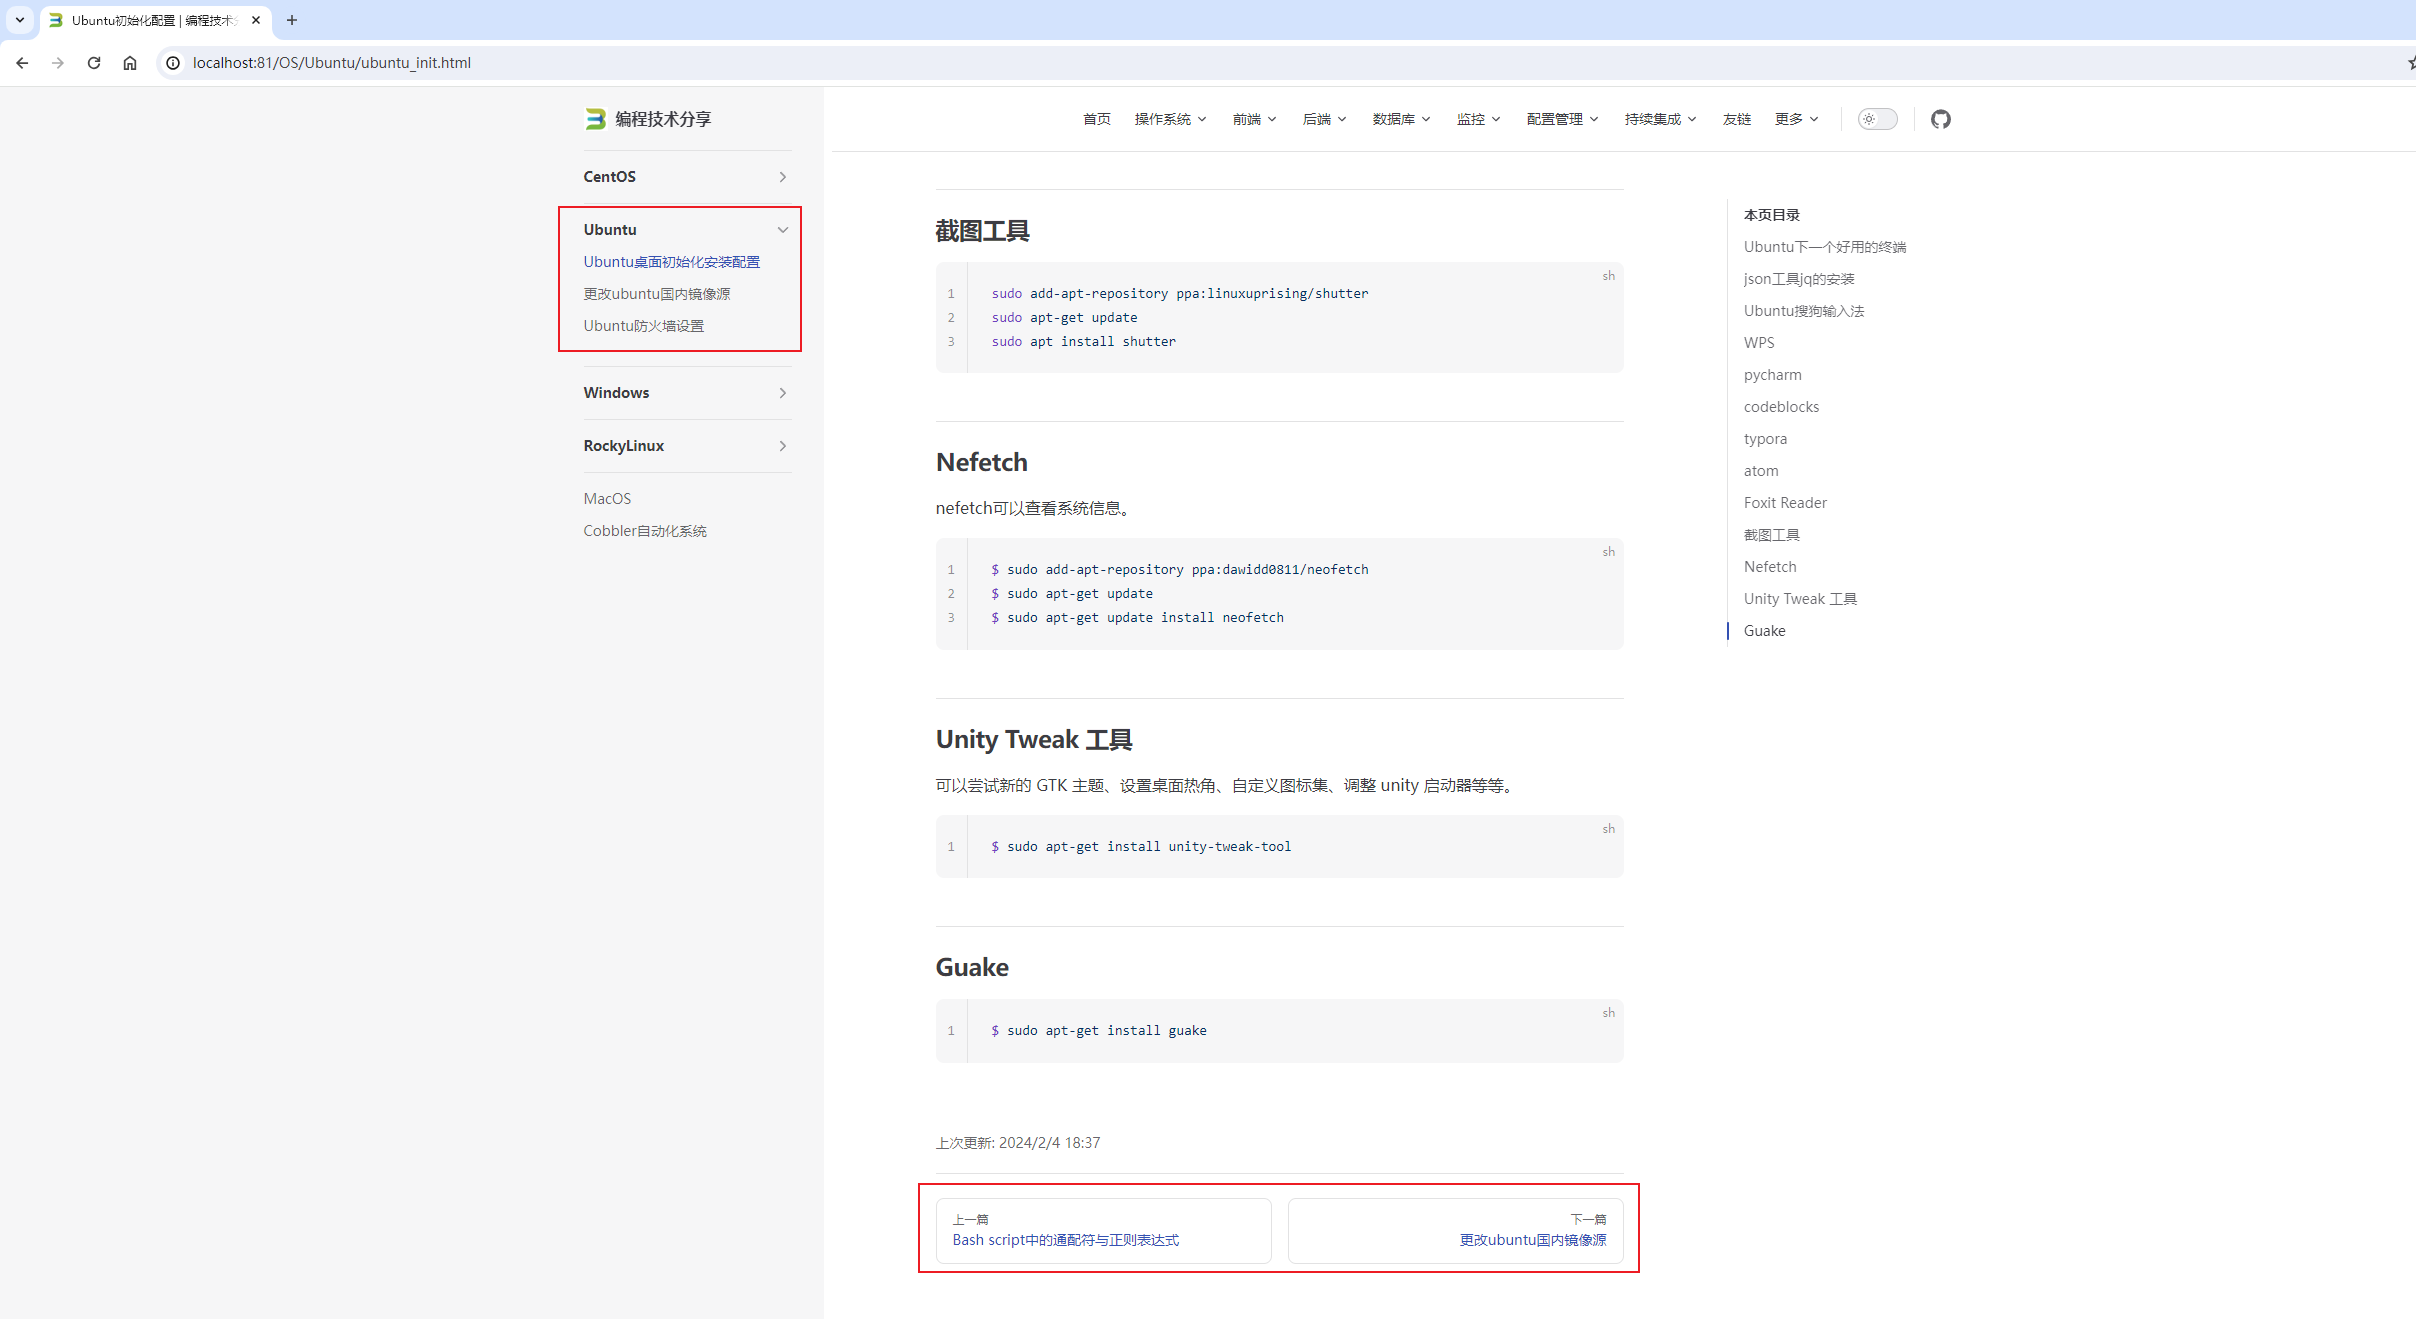The width and height of the screenshot is (2416, 1319).
Task: Jump to pycharm in page outline
Action: pyautogui.click(x=1772, y=375)
